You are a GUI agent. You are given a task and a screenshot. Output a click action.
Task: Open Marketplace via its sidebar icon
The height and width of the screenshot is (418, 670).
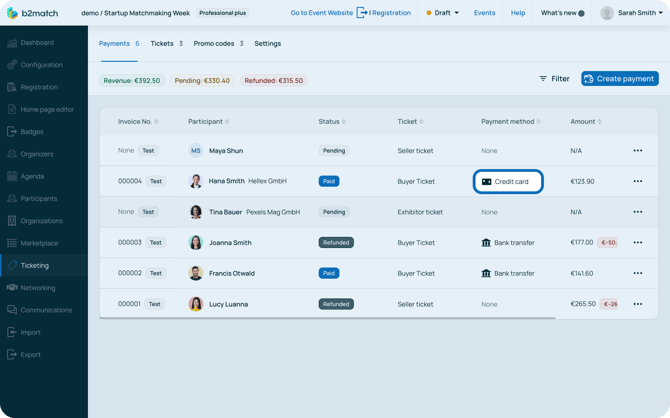pos(12,243)
